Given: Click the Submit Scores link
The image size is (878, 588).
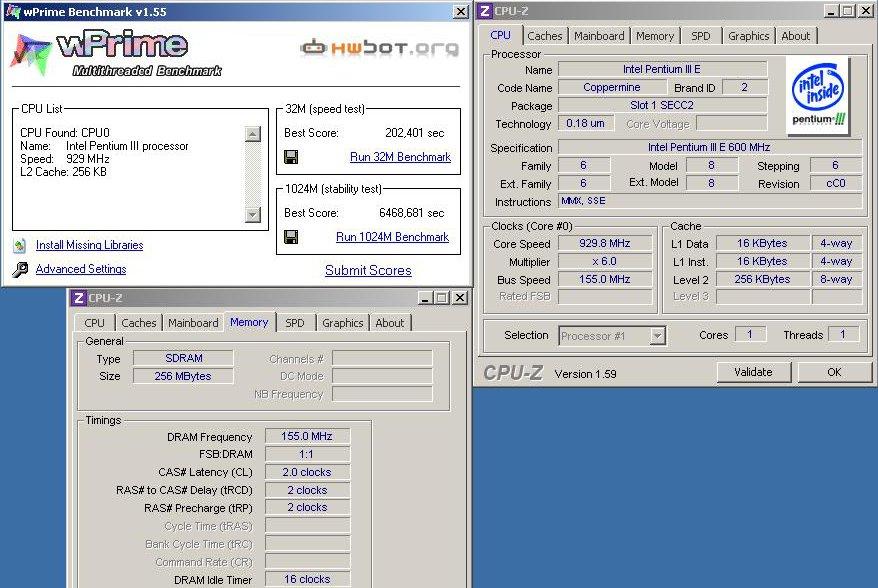Looking at the screenshot, I should [x=368, y=270].
